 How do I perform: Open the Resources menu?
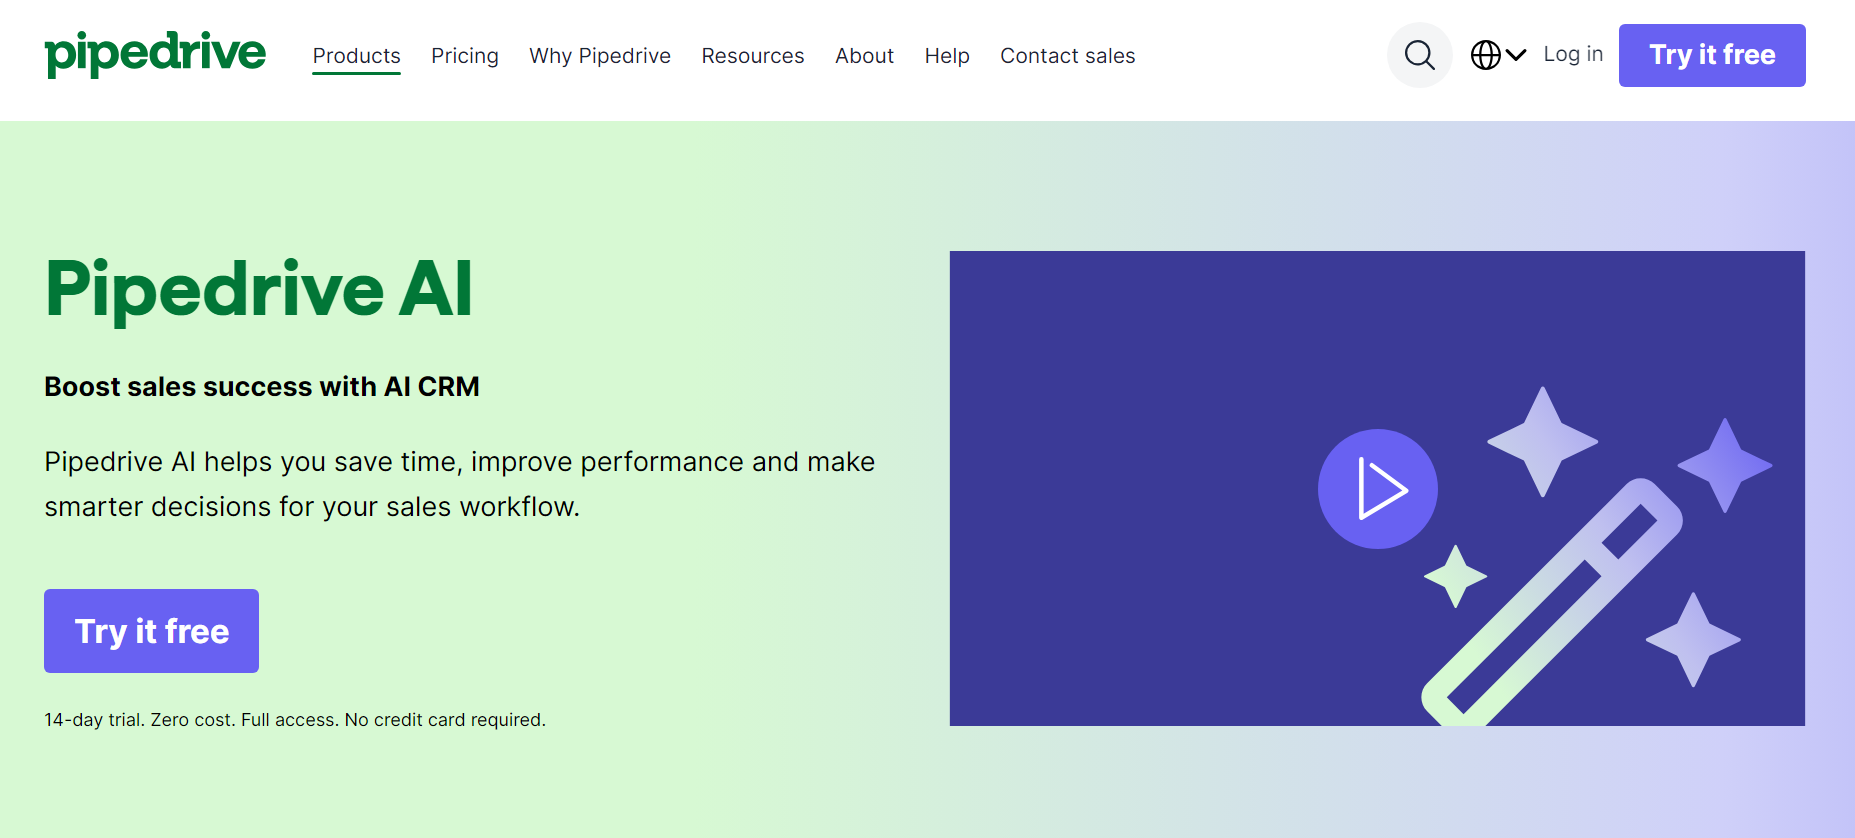752,56
